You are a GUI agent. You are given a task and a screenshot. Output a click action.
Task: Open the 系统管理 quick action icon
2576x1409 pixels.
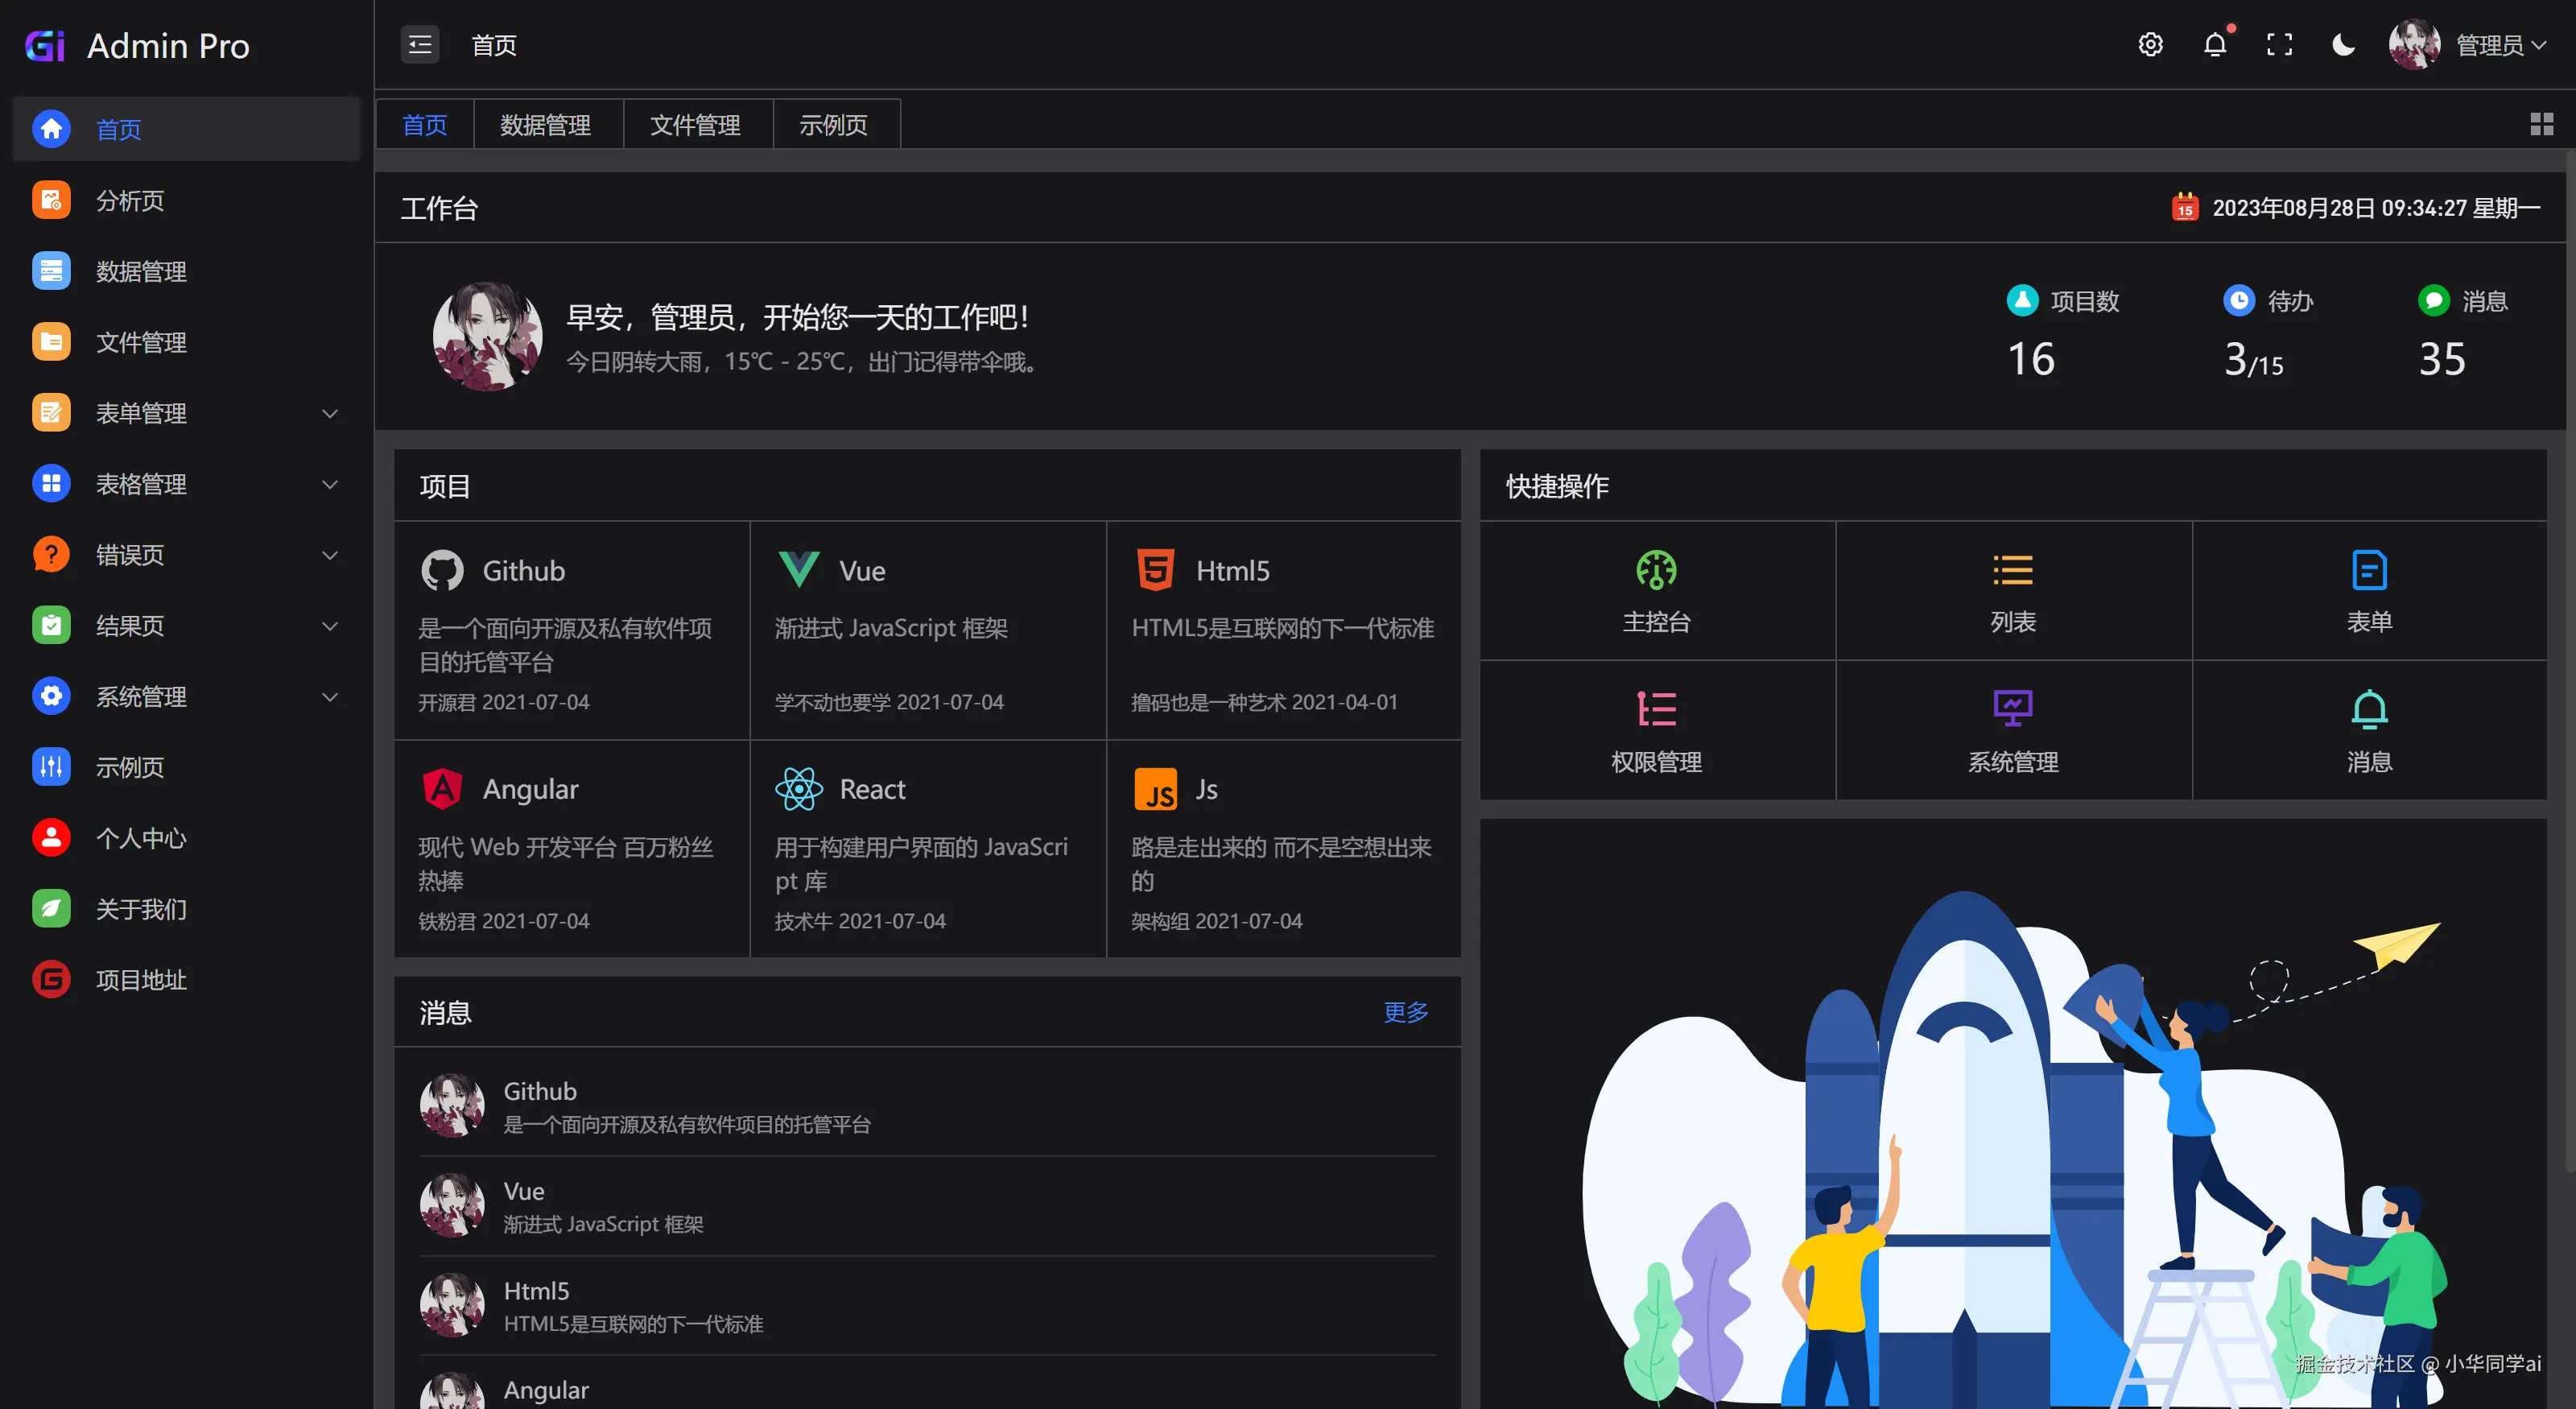point(2012,709)
